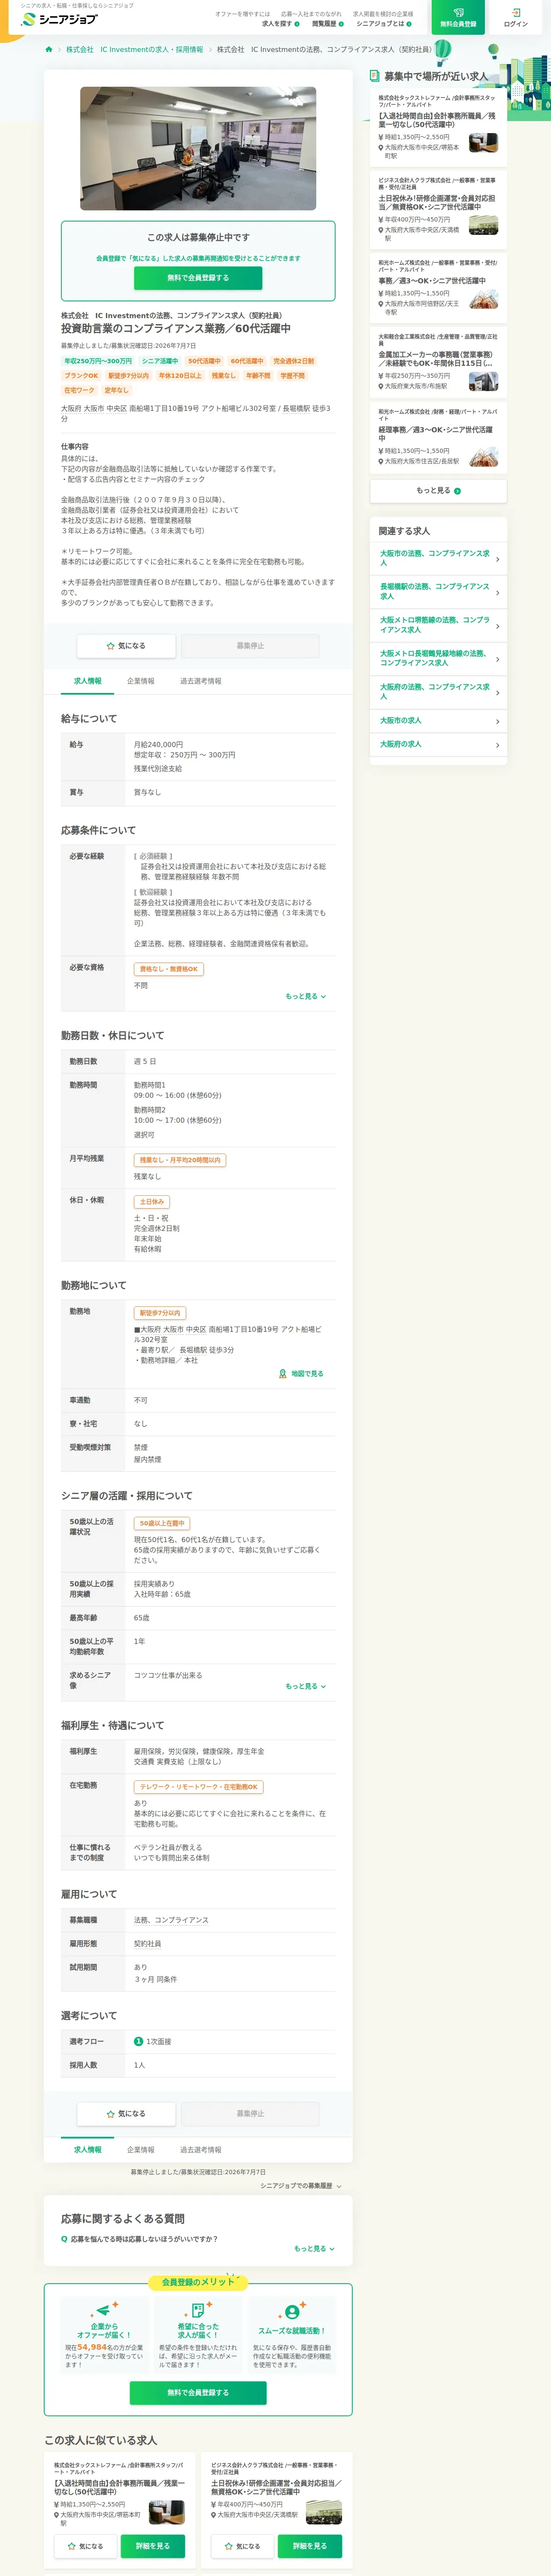Click the 募集停止 button above 給与について
This screenshot has width=551, height=2576.
point(250,646)
